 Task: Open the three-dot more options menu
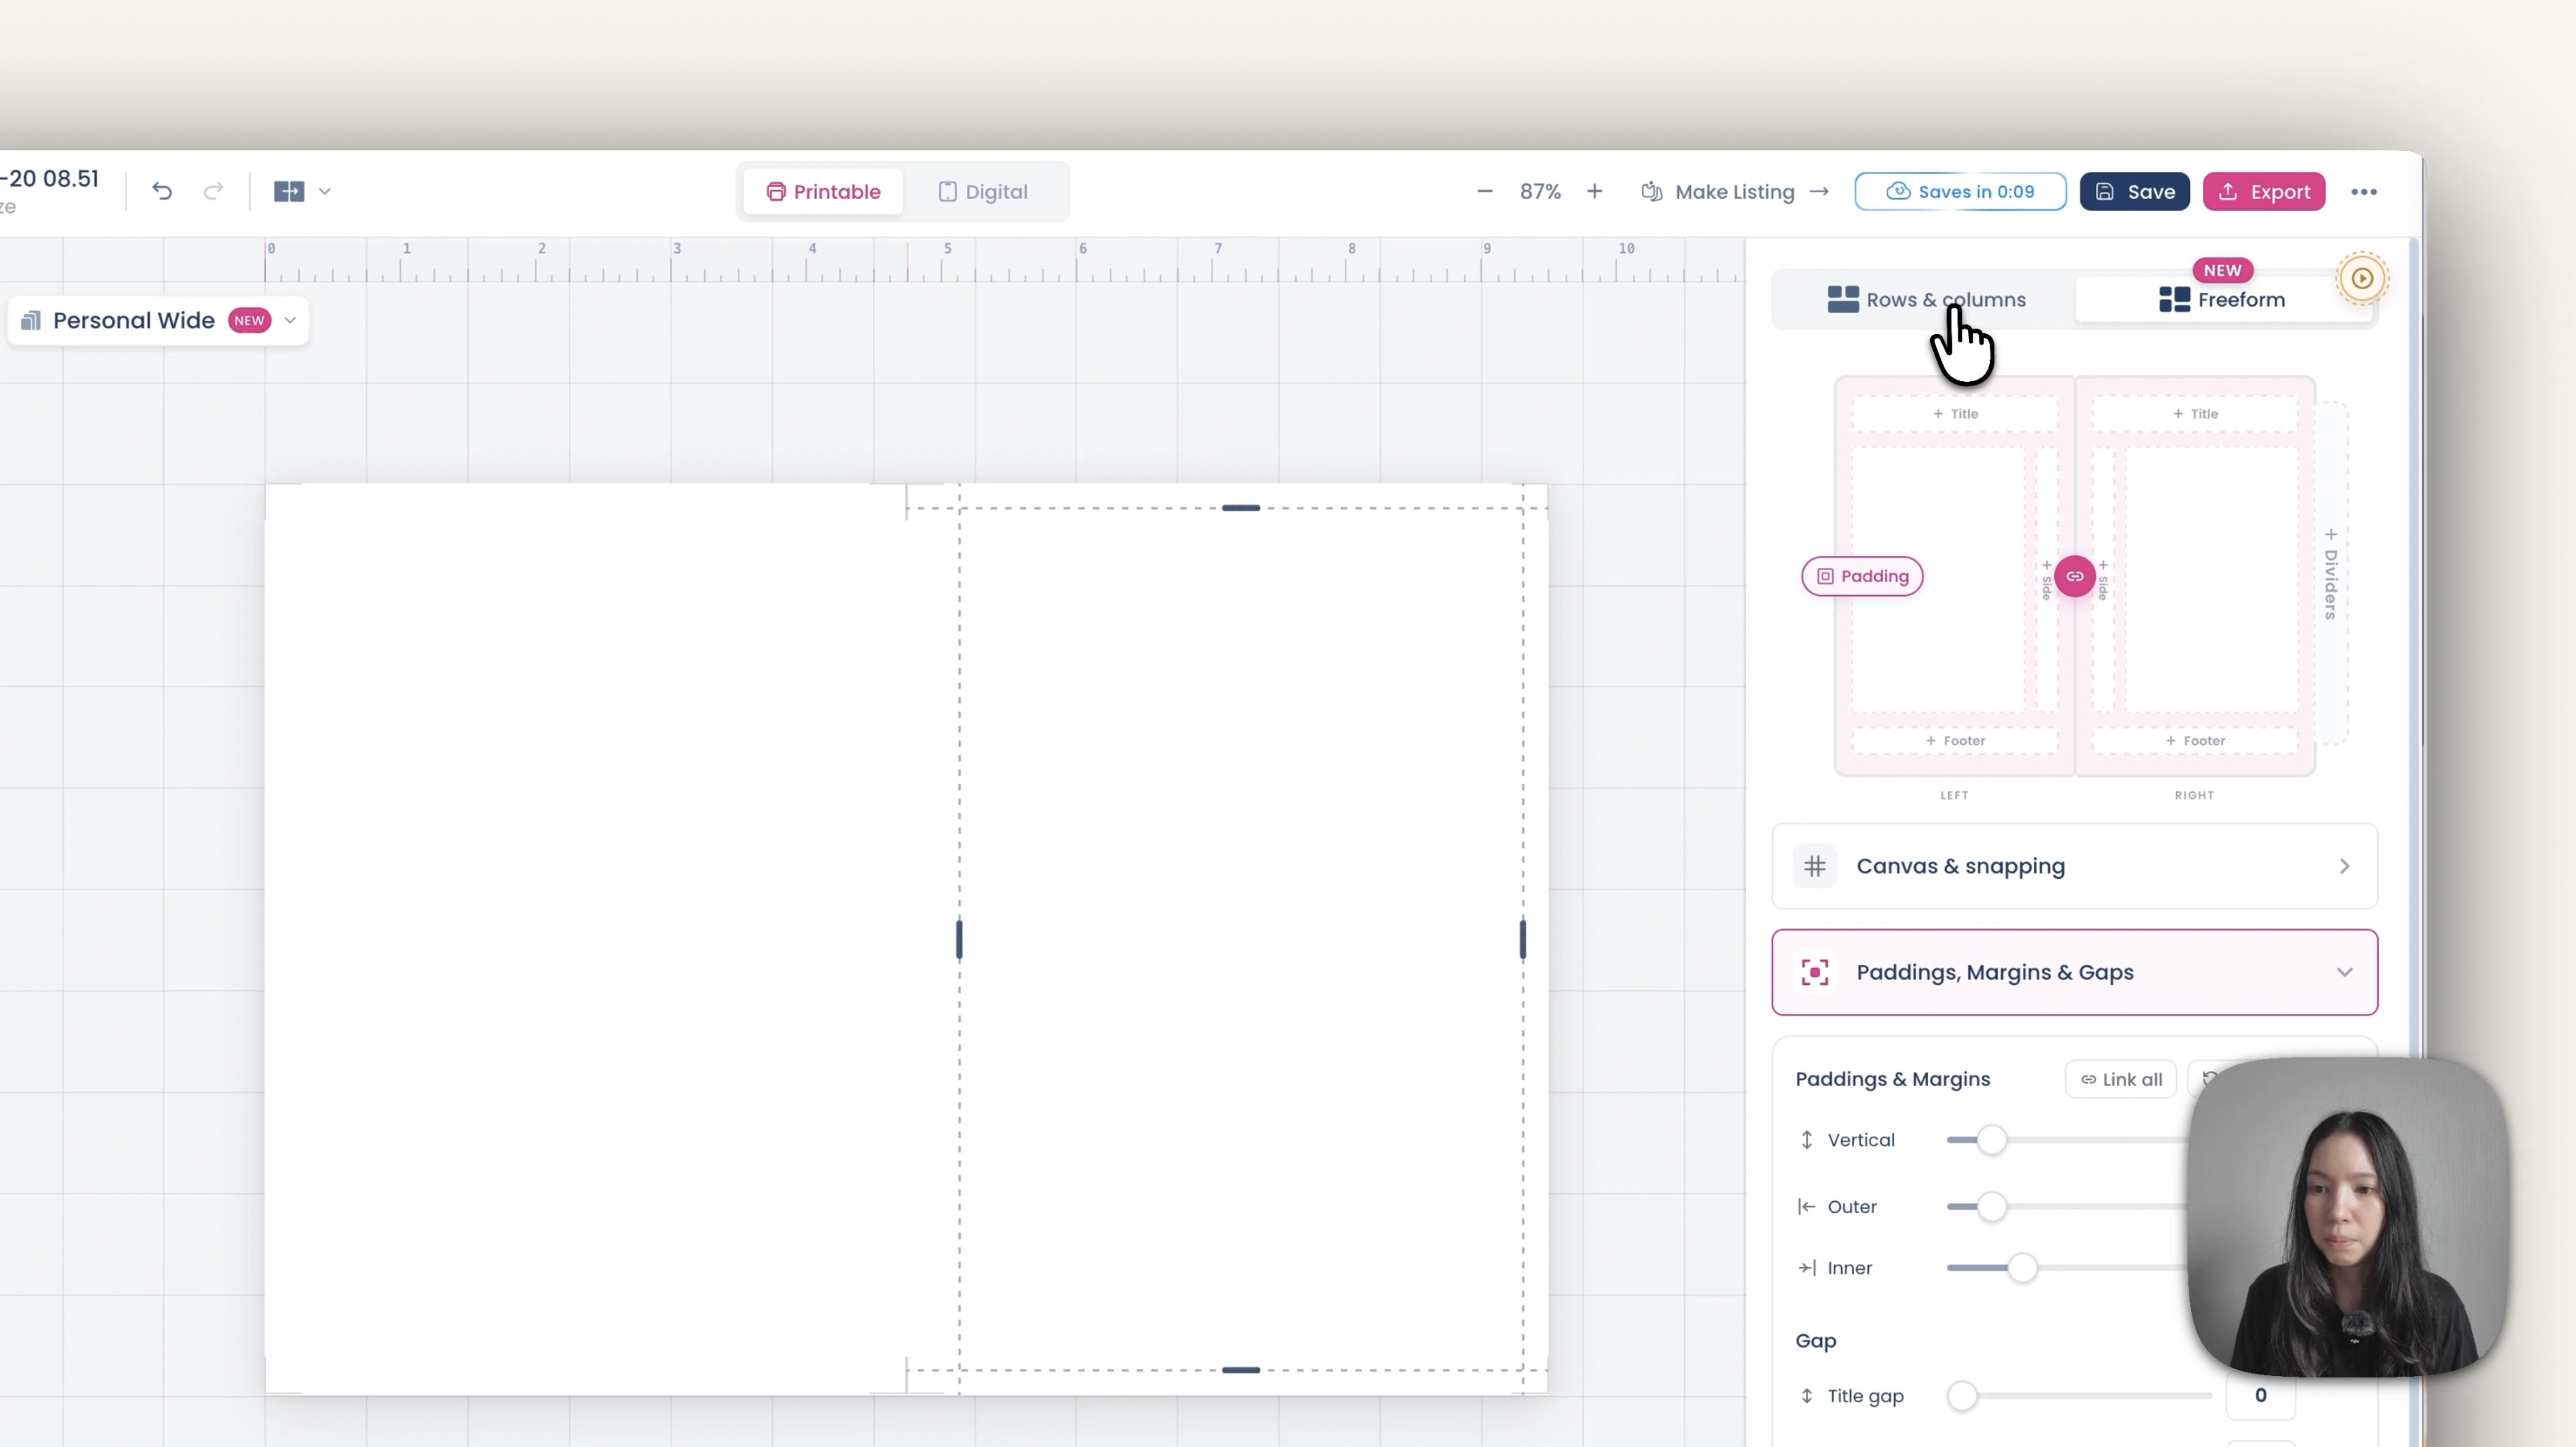click(2364, 192)
